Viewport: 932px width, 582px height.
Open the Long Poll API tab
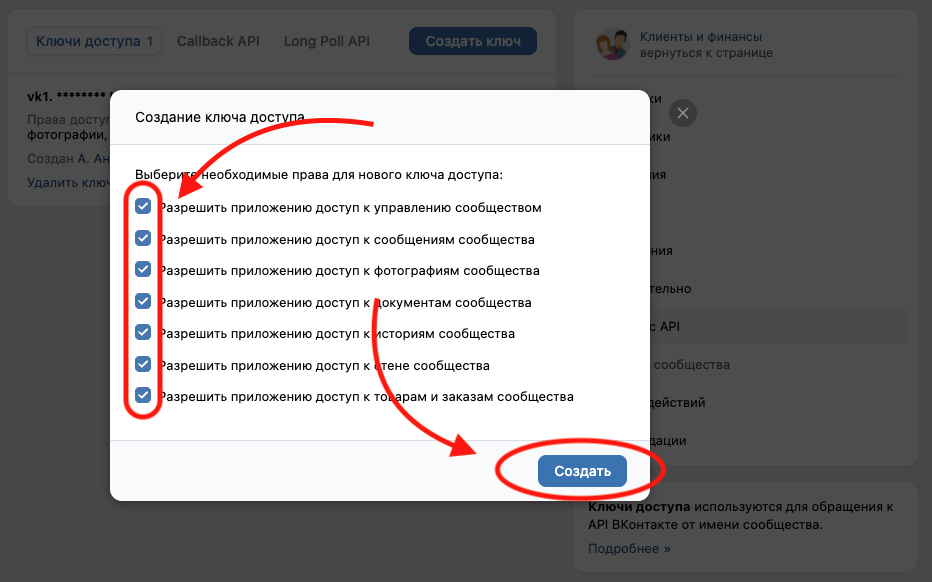click(x=326, y=41)
